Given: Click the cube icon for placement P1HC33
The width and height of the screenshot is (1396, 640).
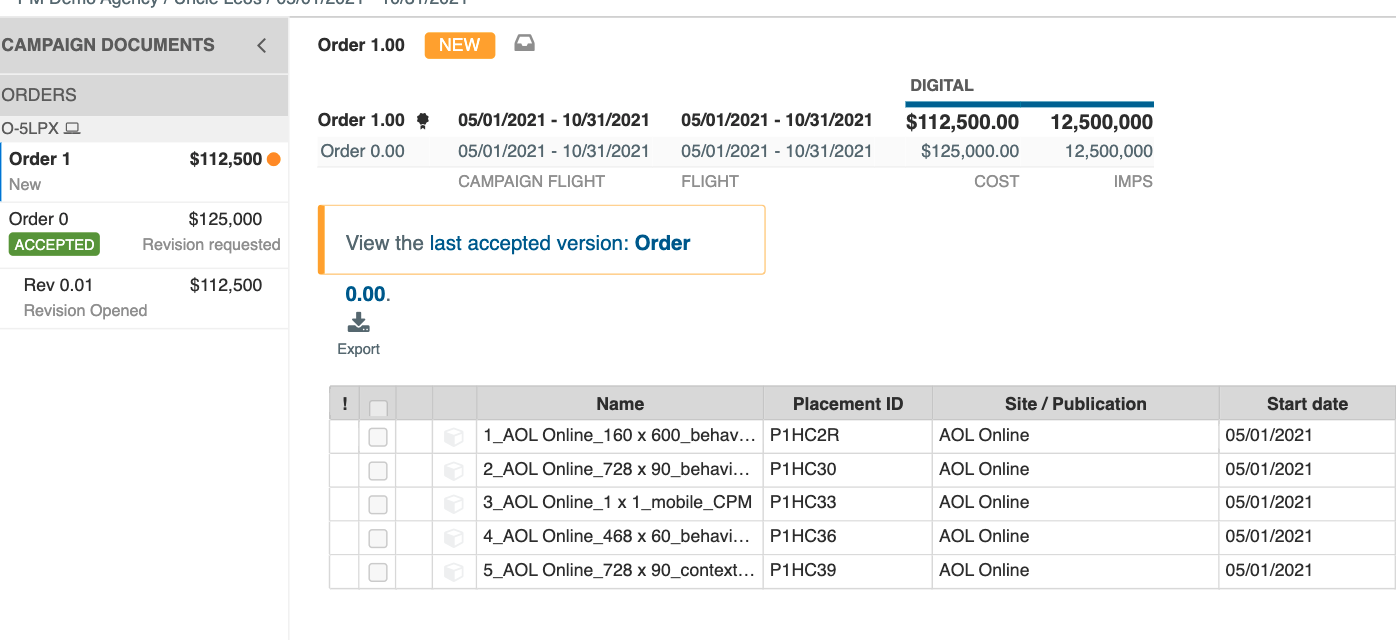Looking at the screenshot, I should tap(454, 504).
